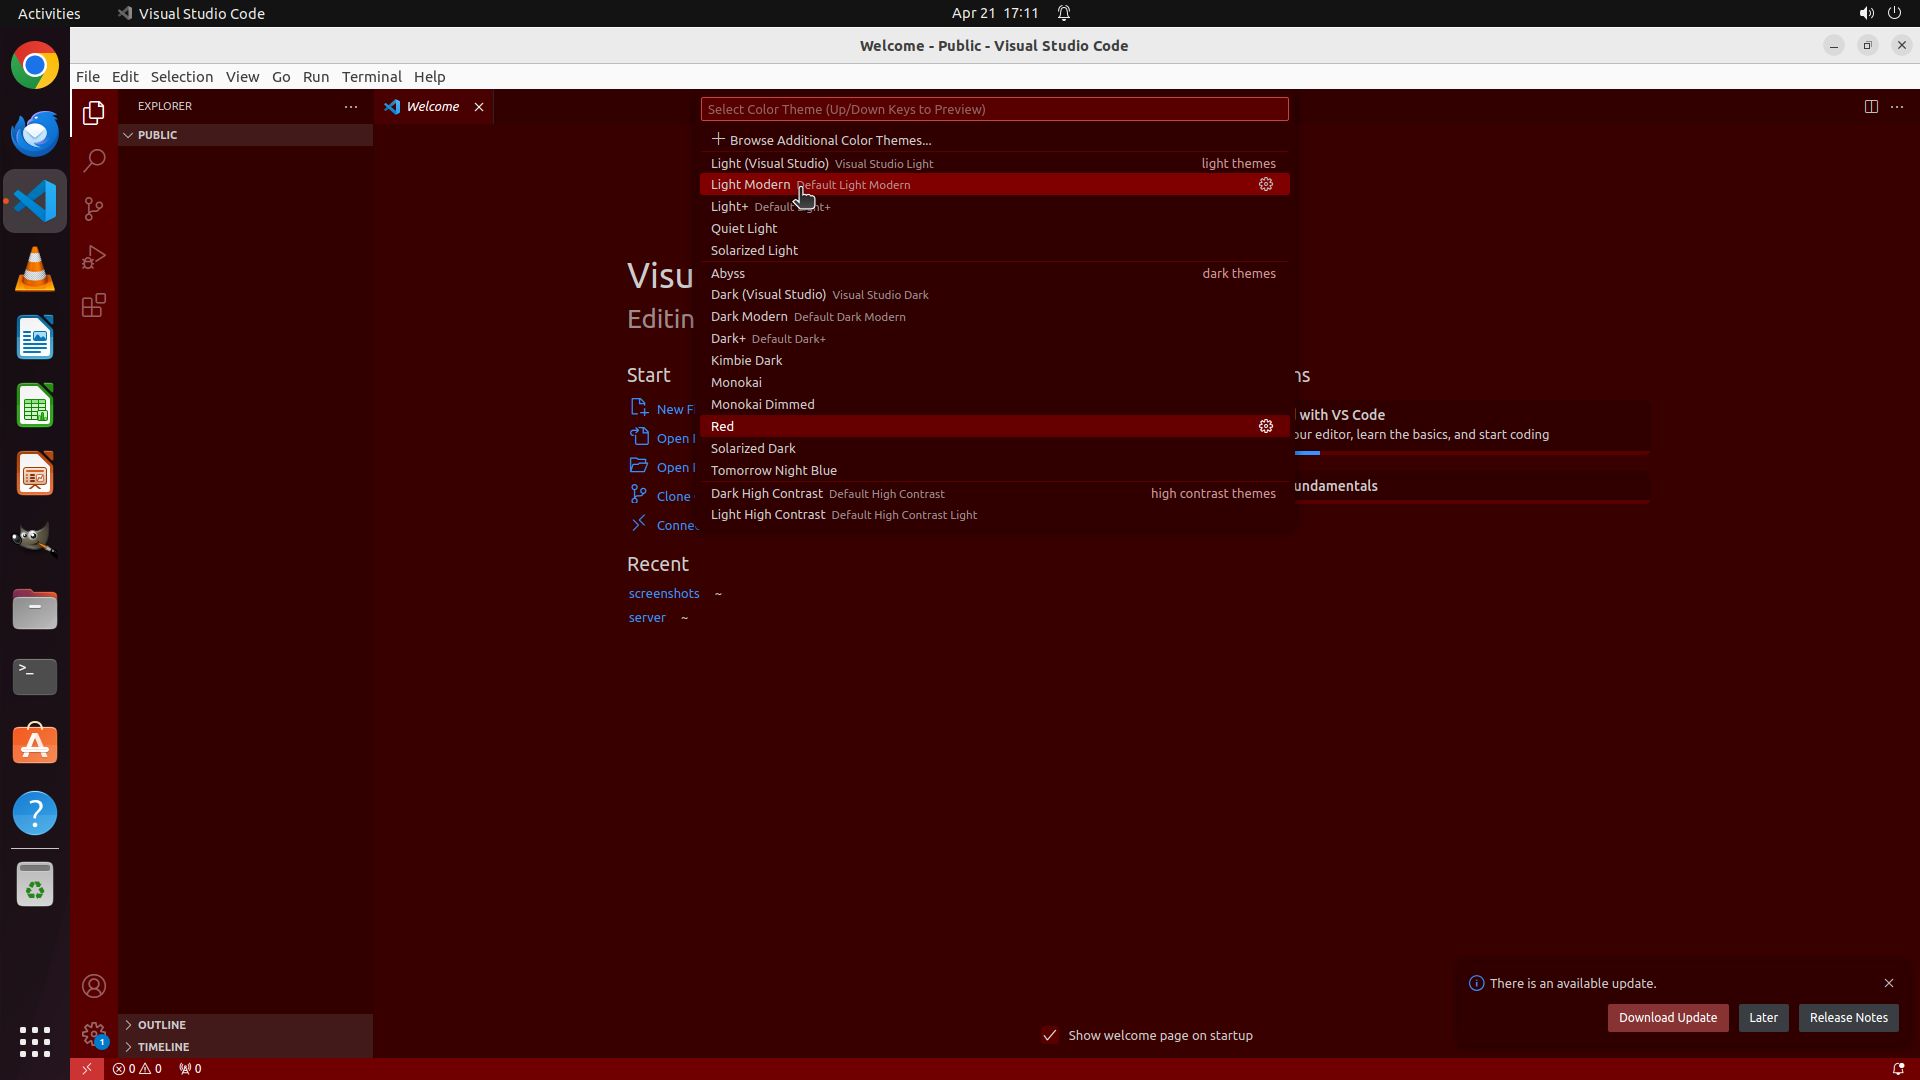
Task: Open the Source Control view
Action: click(x=94, y=208)
